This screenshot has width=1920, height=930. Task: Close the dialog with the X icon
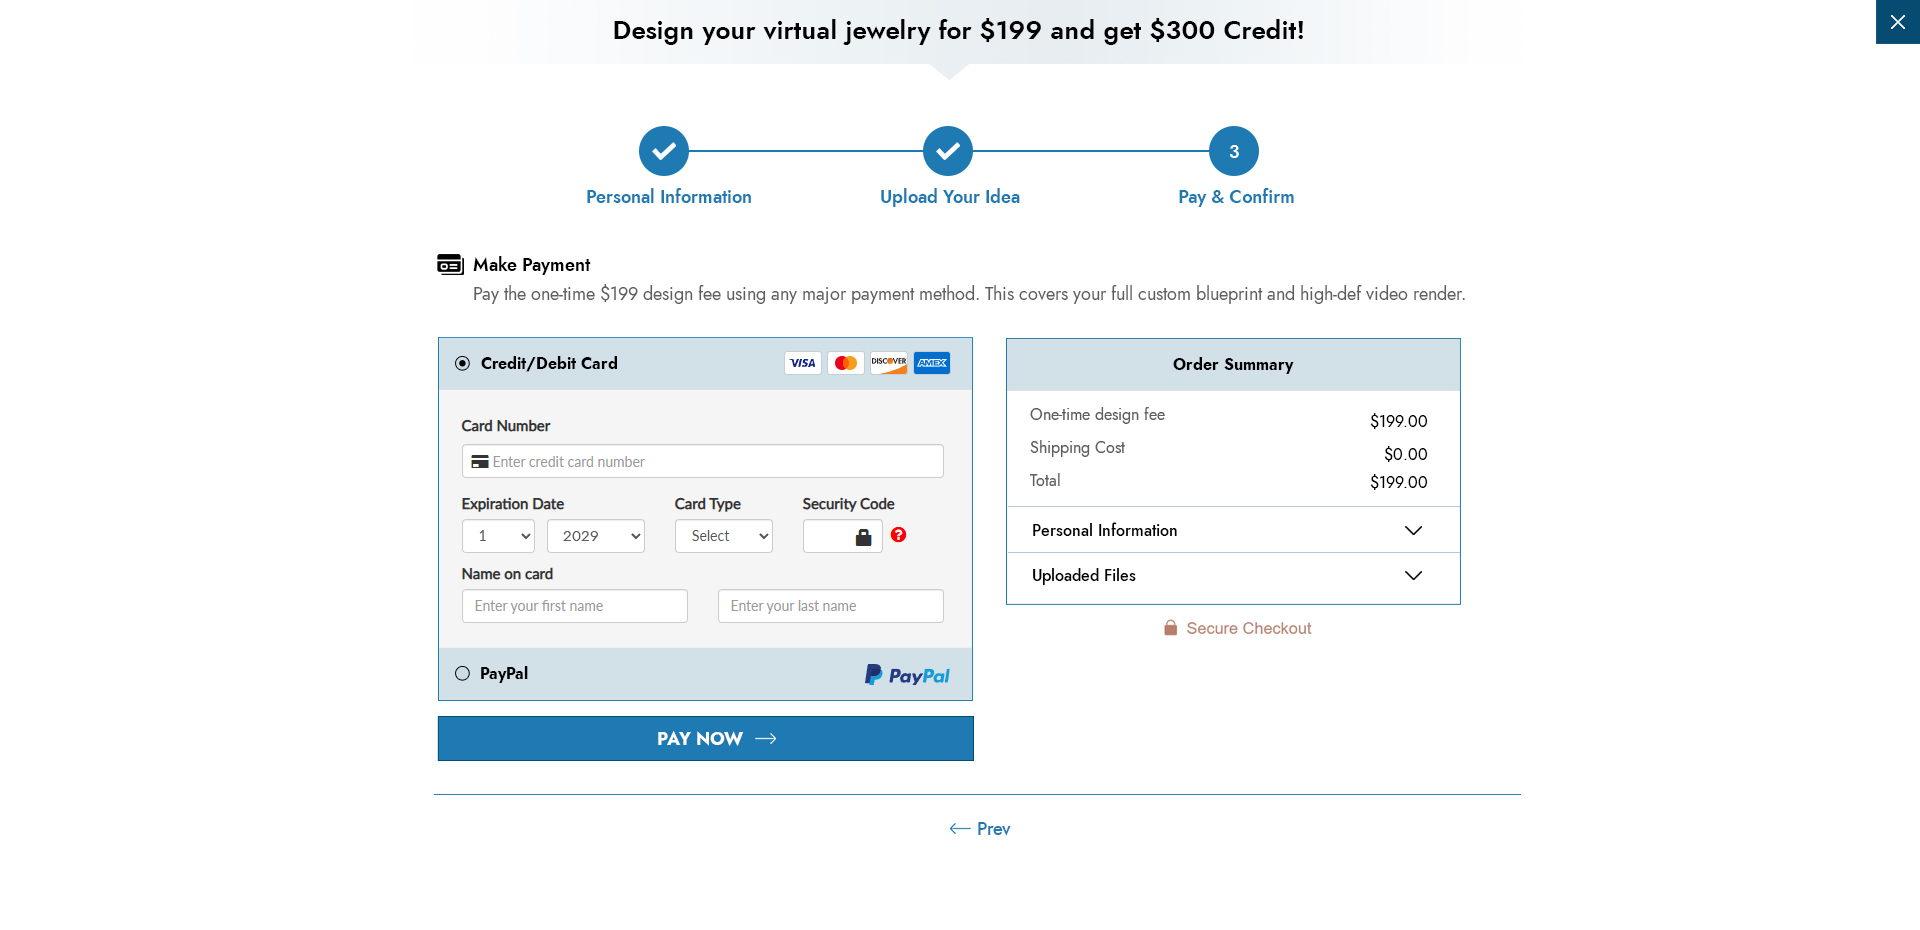click(x=1897, y=22)
